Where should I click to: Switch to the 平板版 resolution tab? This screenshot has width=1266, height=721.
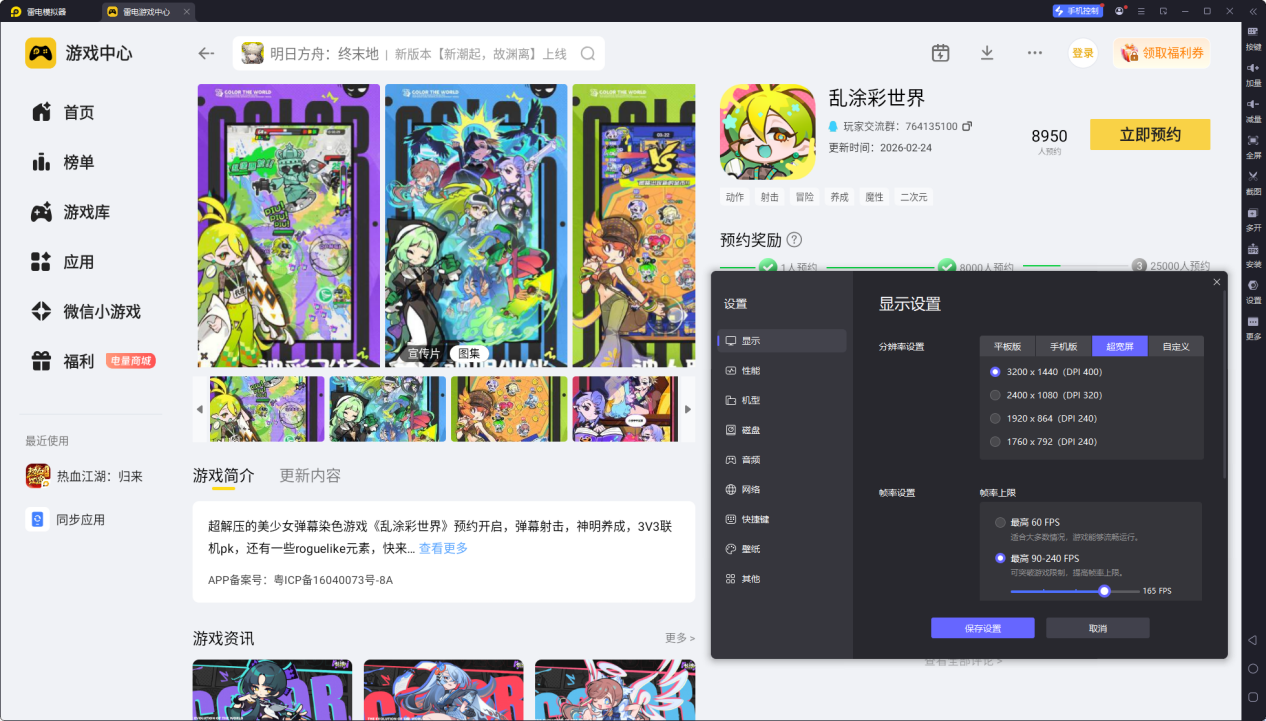tap(1008, 347)
